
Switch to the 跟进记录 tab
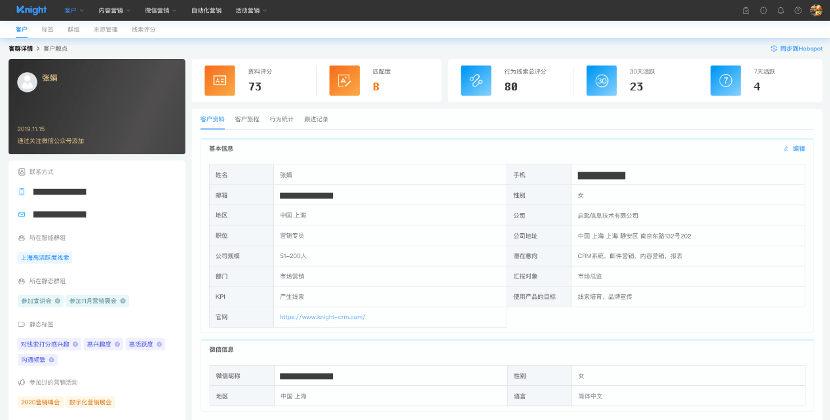[x=317, y=120]
